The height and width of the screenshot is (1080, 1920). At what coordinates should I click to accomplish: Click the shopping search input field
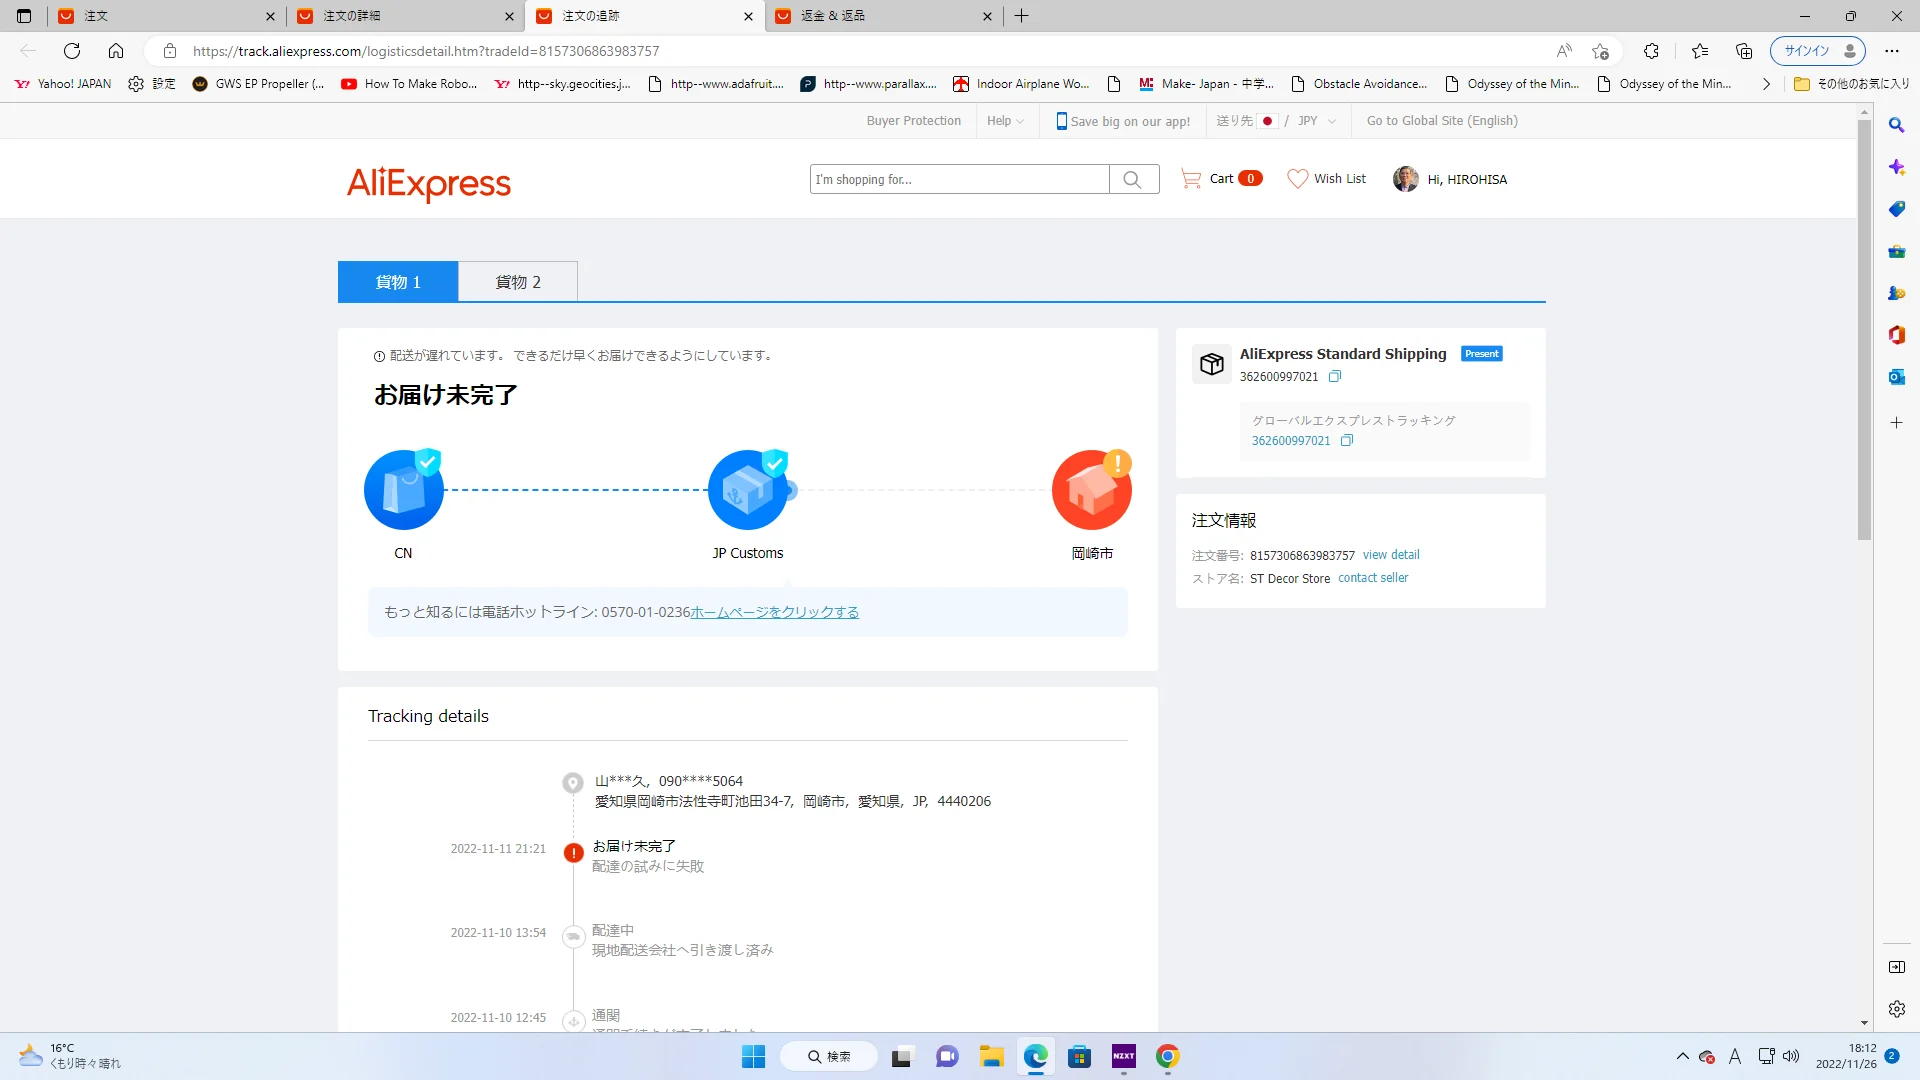pos(959,180)
